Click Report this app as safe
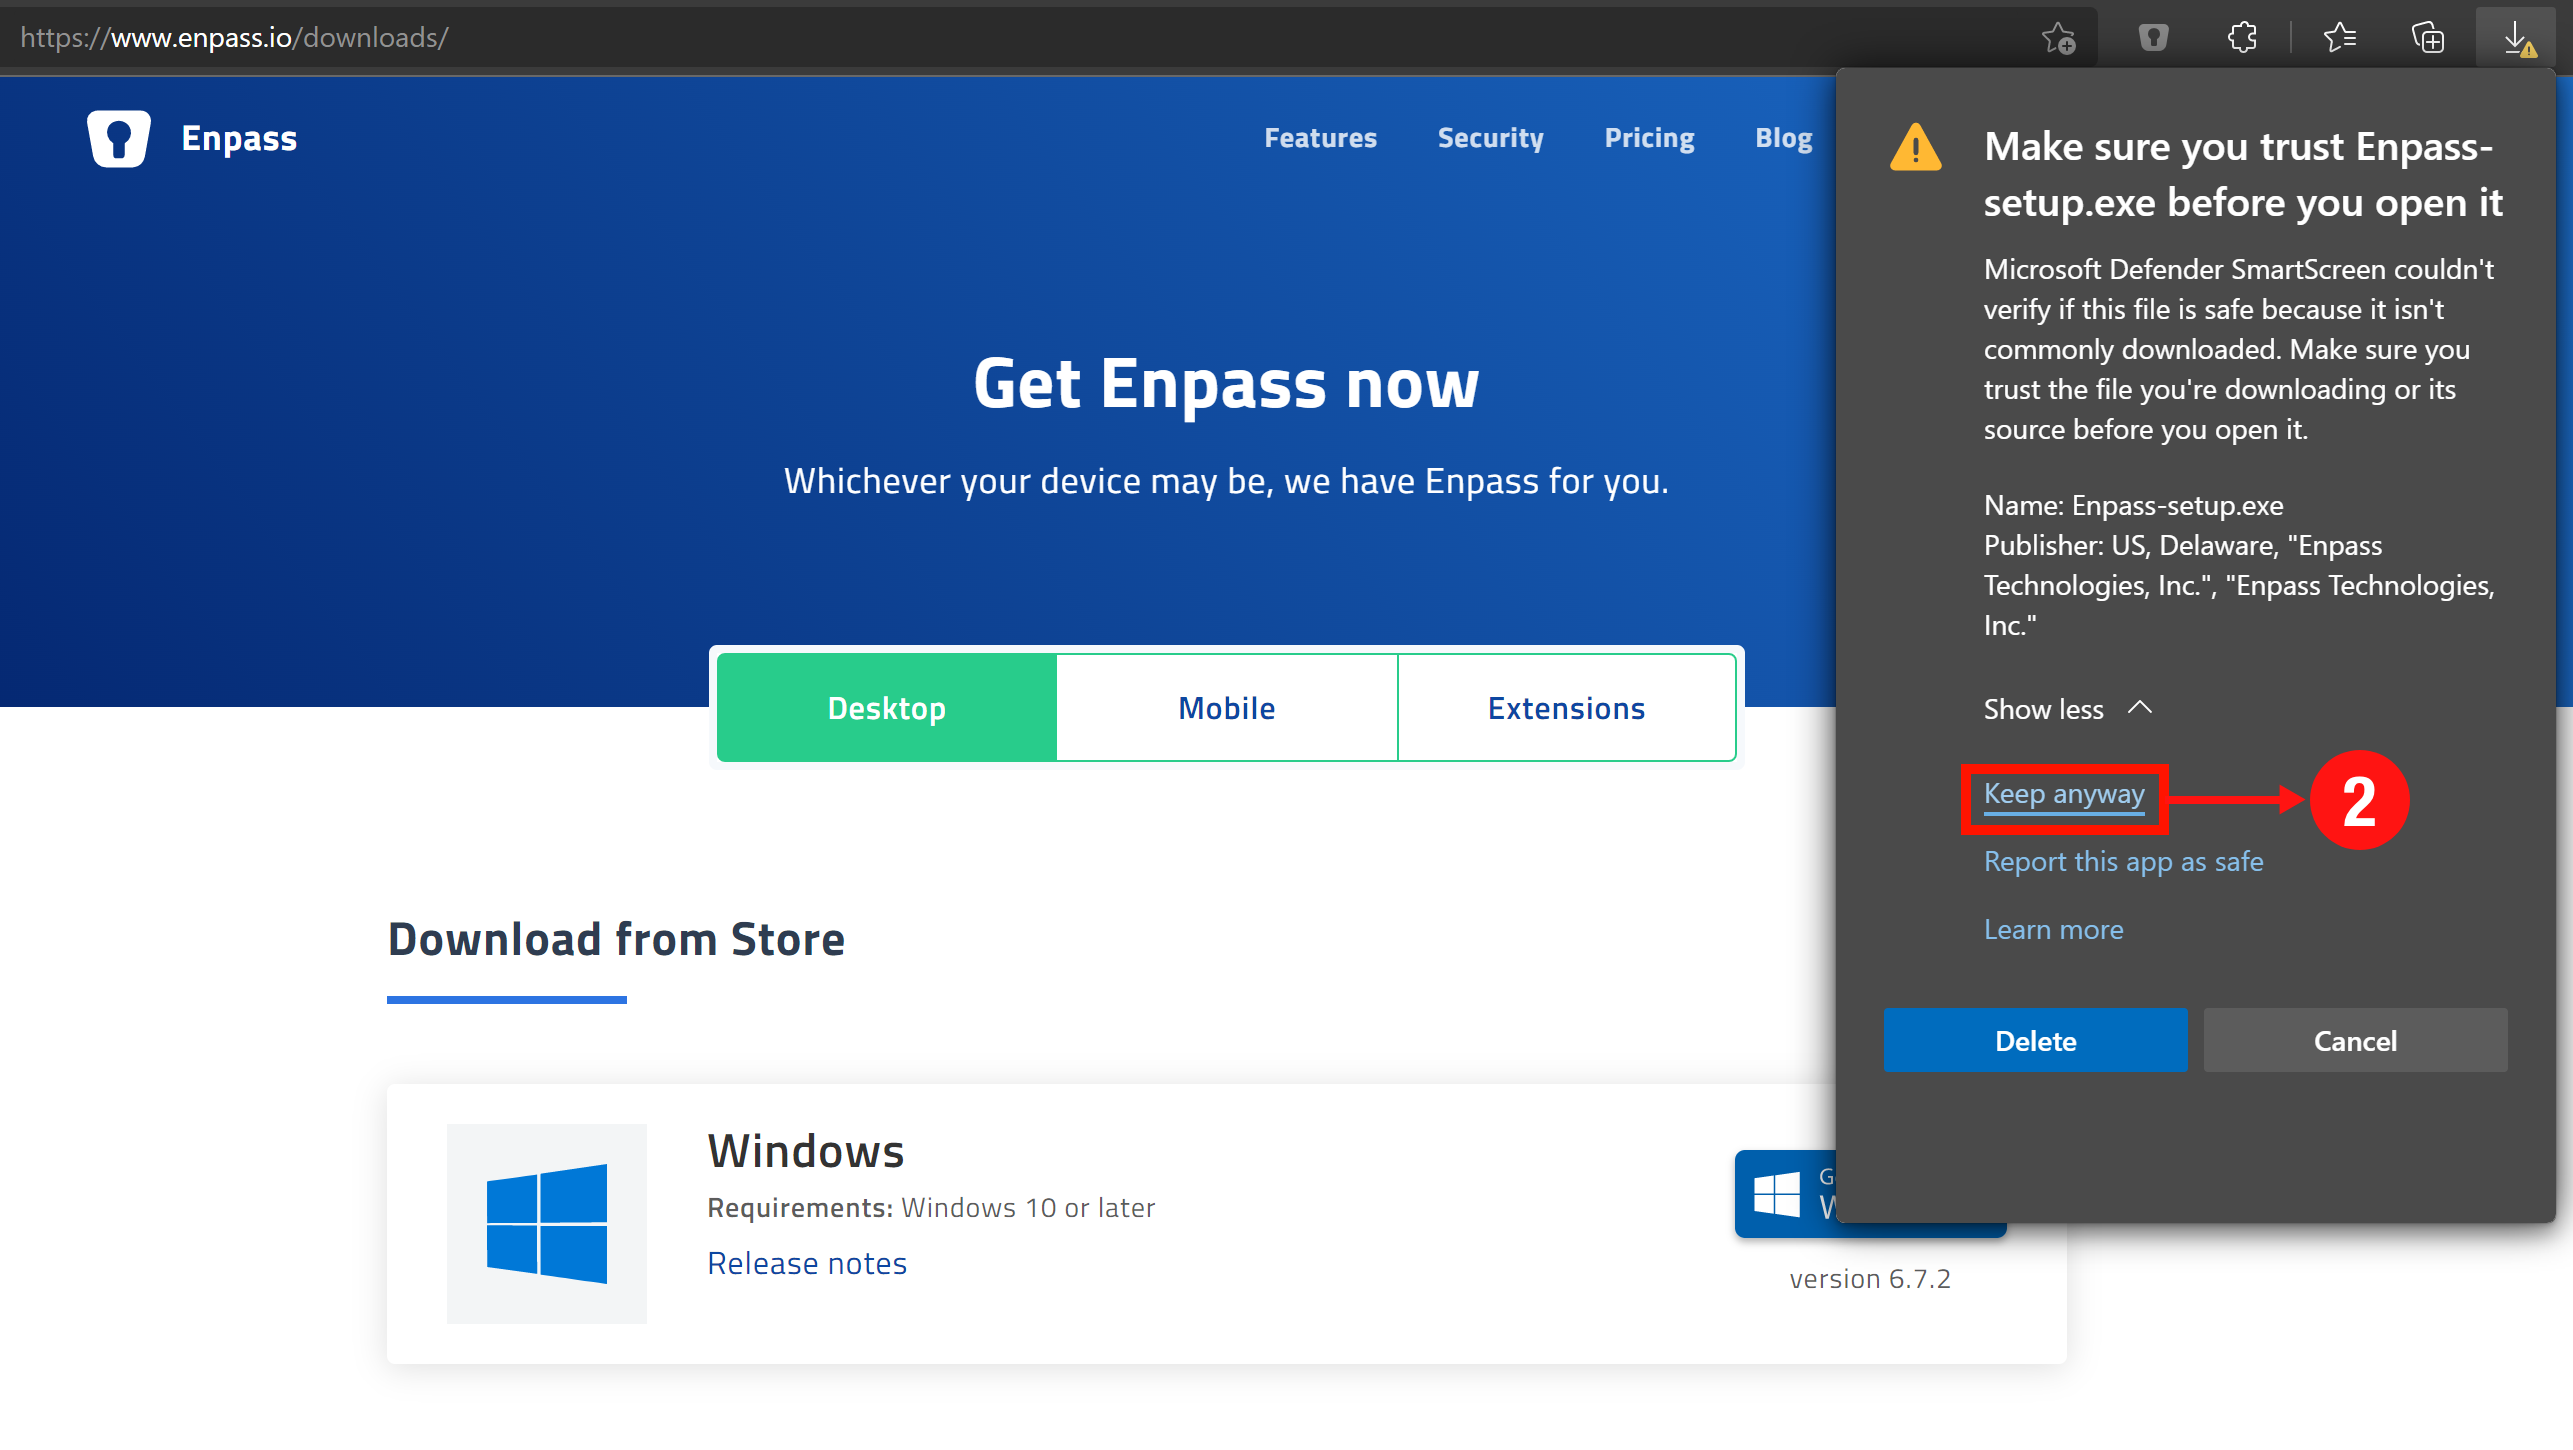Viewport: 2573px width, 1450px height. [2123, 862]
